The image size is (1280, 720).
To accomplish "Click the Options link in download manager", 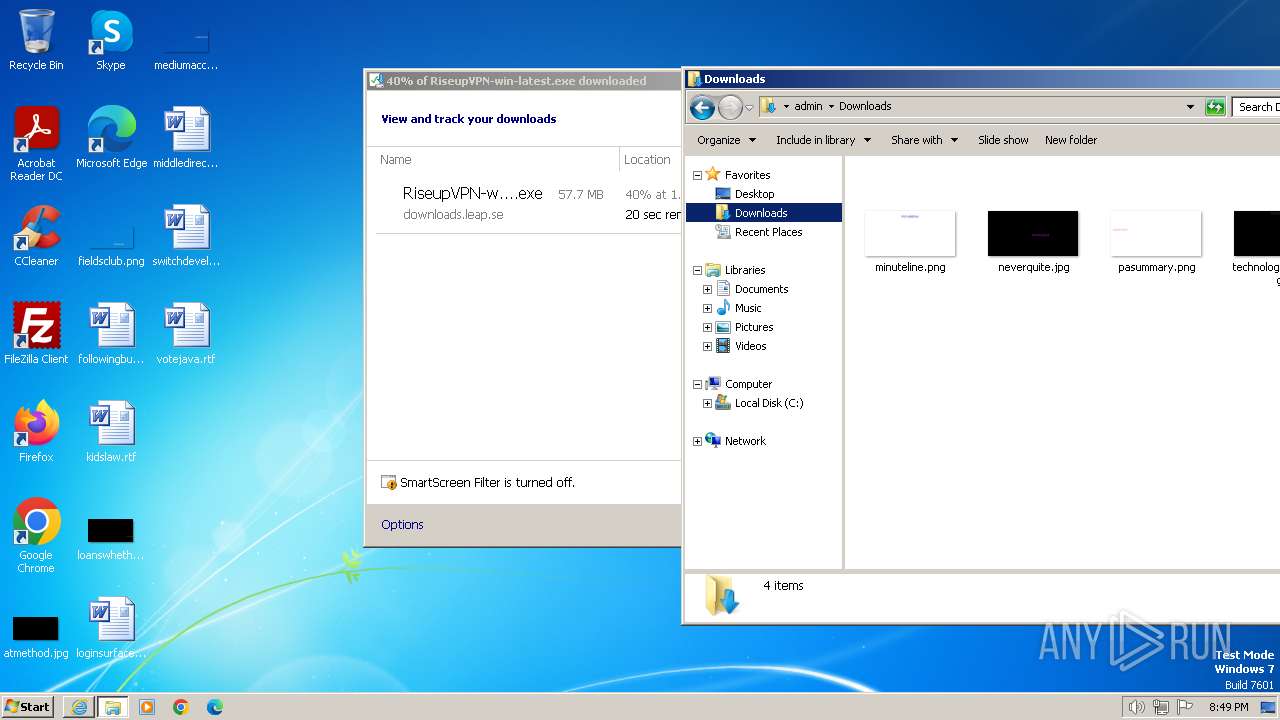I will [402, 524].
